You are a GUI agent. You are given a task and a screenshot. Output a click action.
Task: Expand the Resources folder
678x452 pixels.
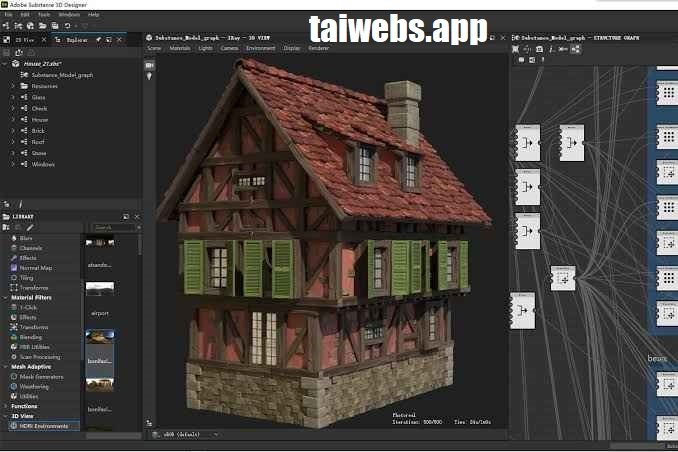[x=13, y=86]
